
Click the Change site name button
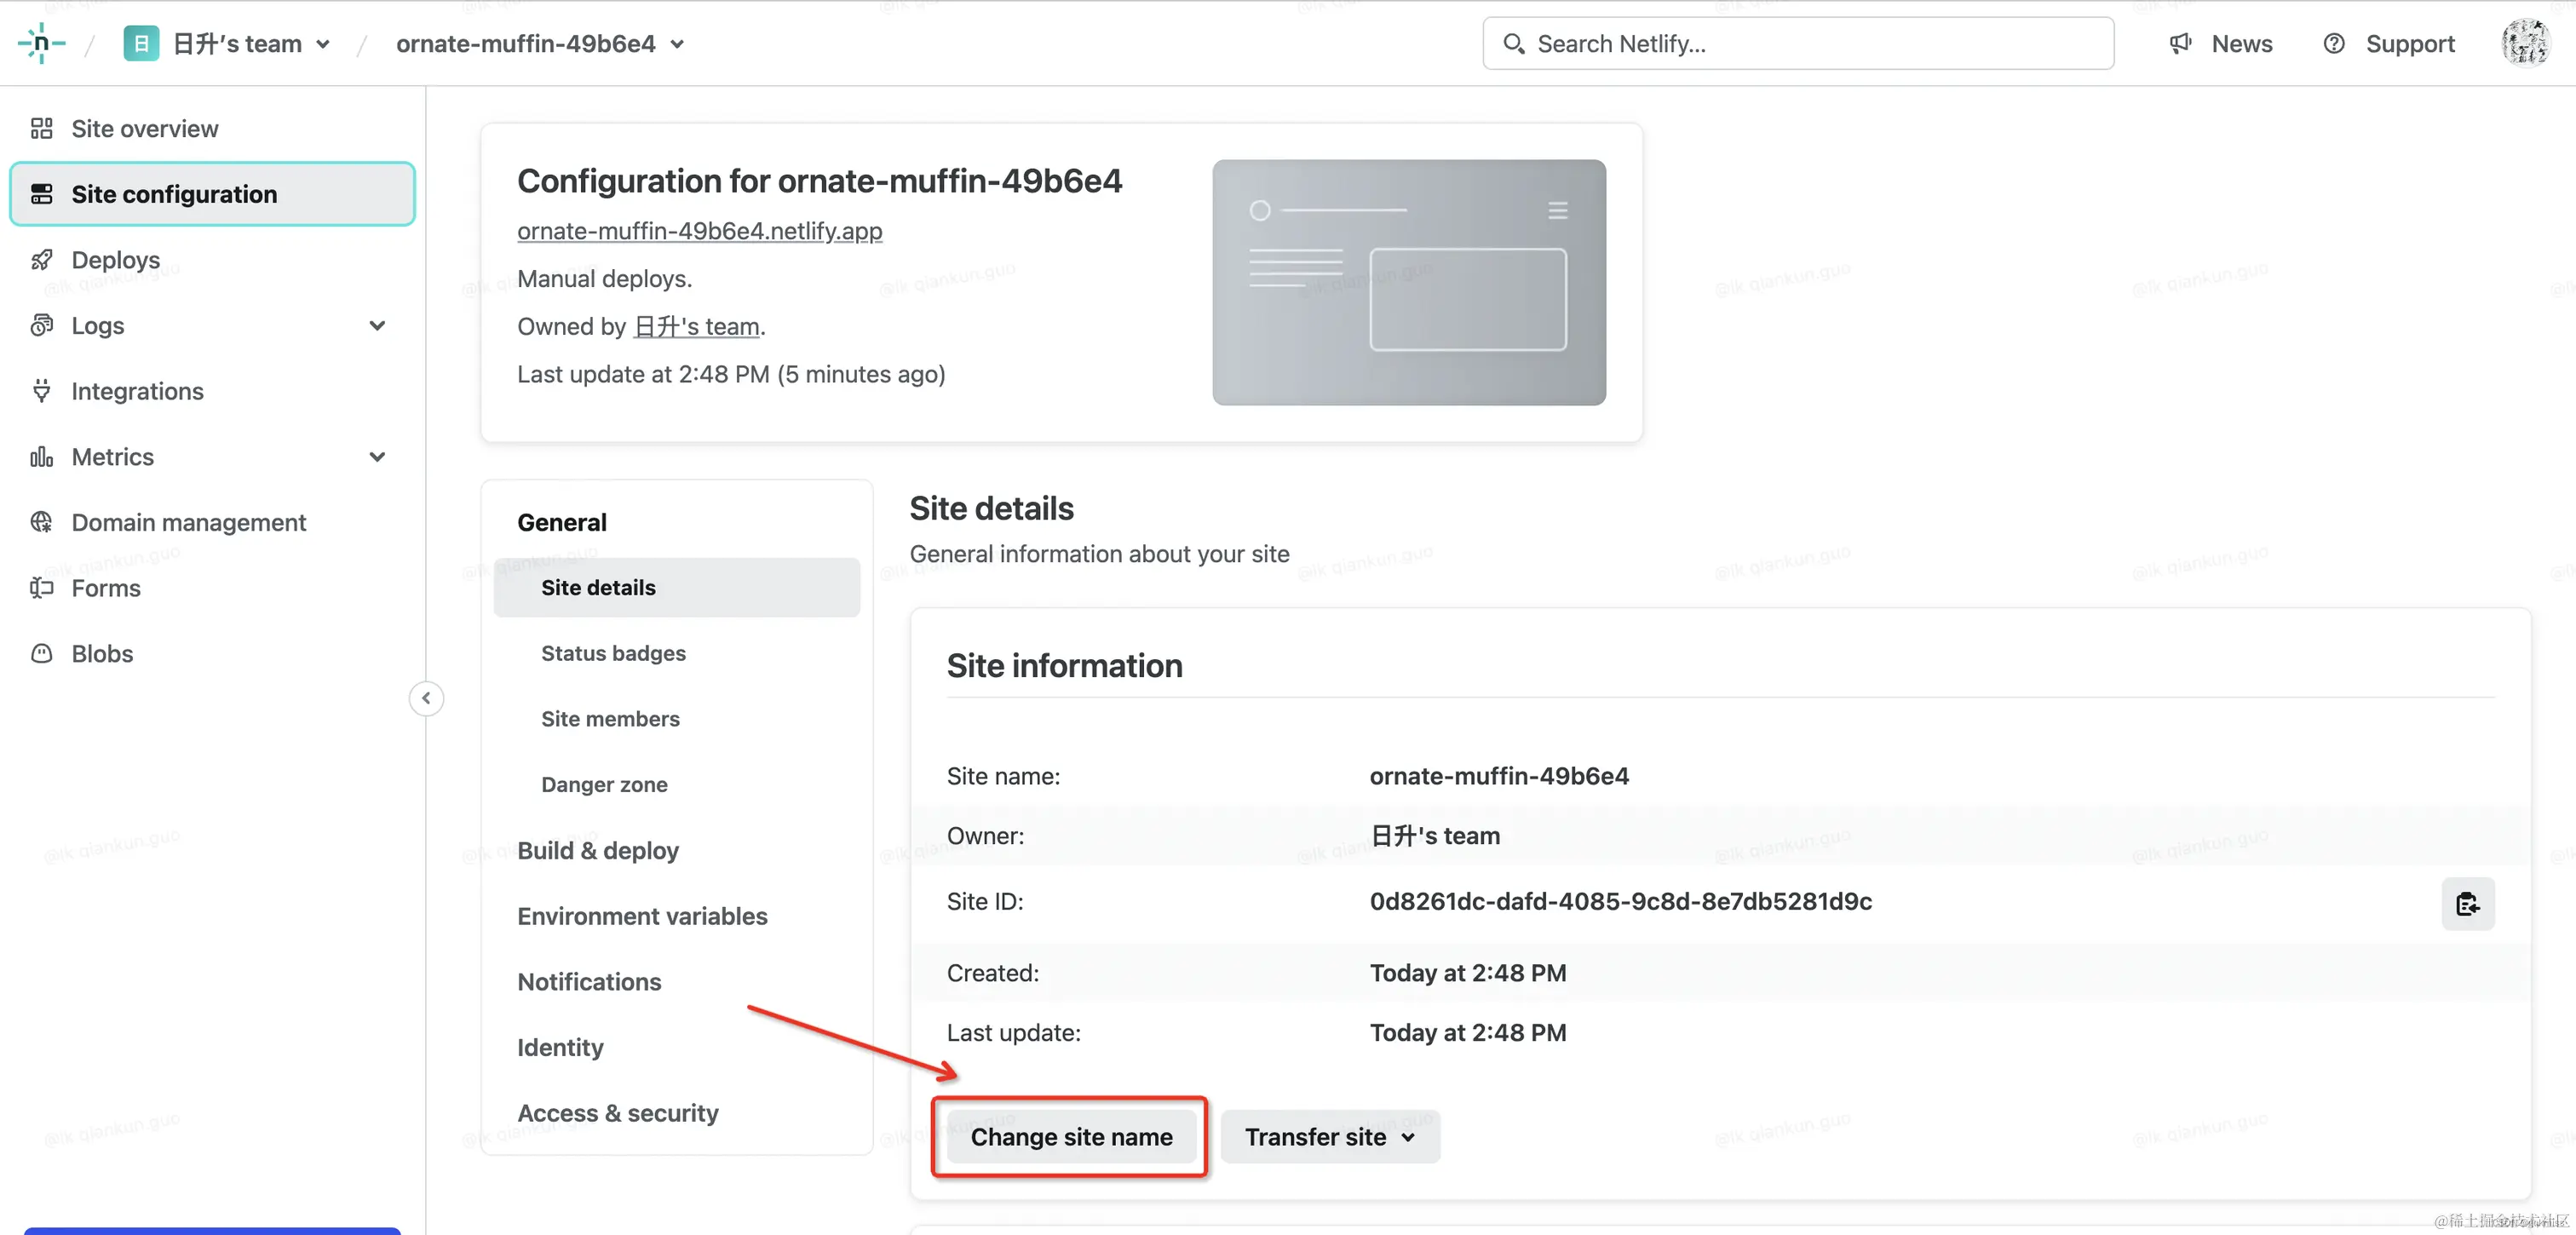pyautogui.click(x=1071, y=1137)
